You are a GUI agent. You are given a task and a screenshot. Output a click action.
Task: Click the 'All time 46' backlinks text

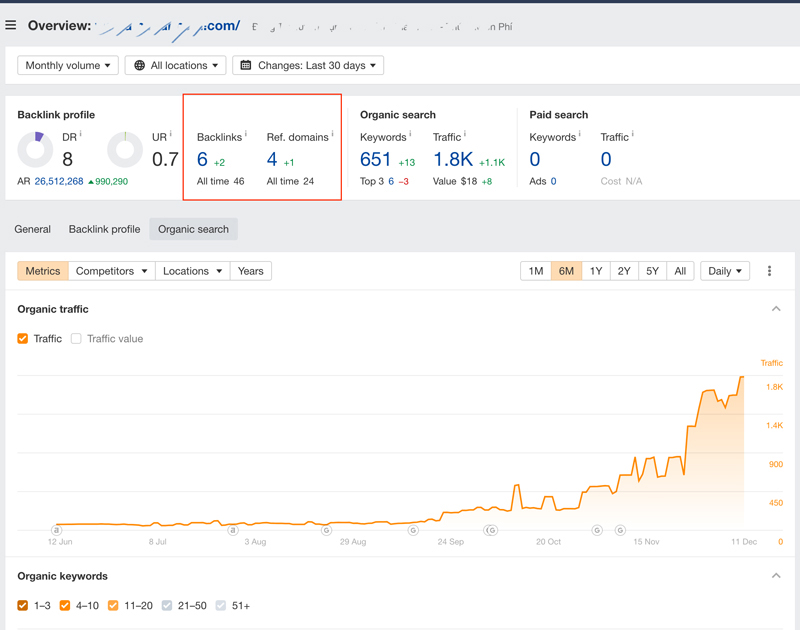coord(220,181)
